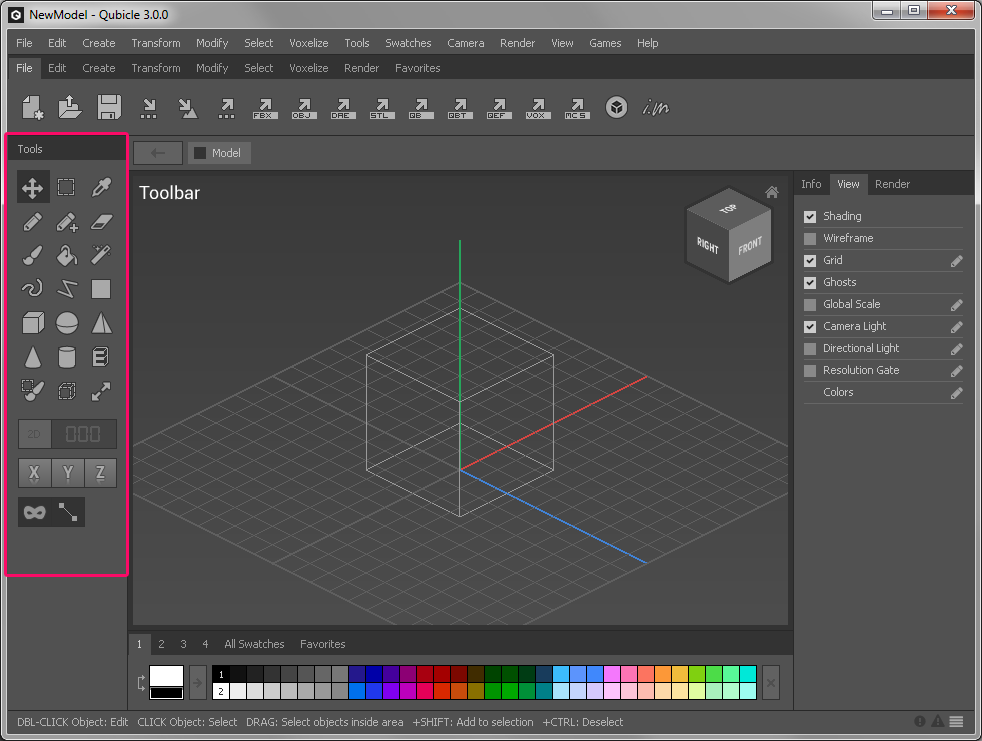Viewport: 982px width, 741px height.
Task: Select the Cylinder primitive tool
Action: 67,357
